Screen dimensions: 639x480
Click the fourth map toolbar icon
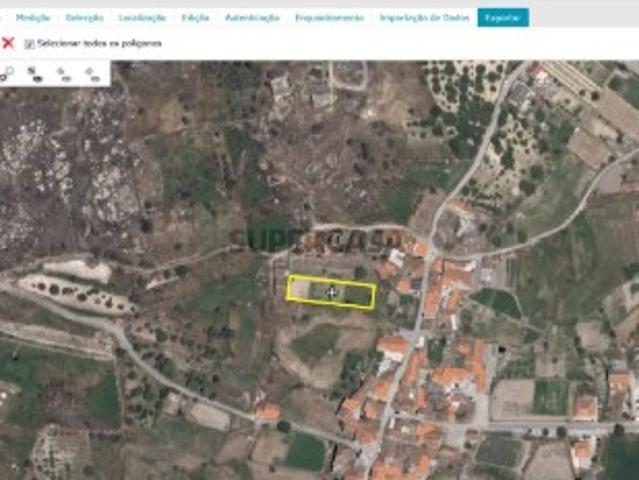click(x=93, y=74)
